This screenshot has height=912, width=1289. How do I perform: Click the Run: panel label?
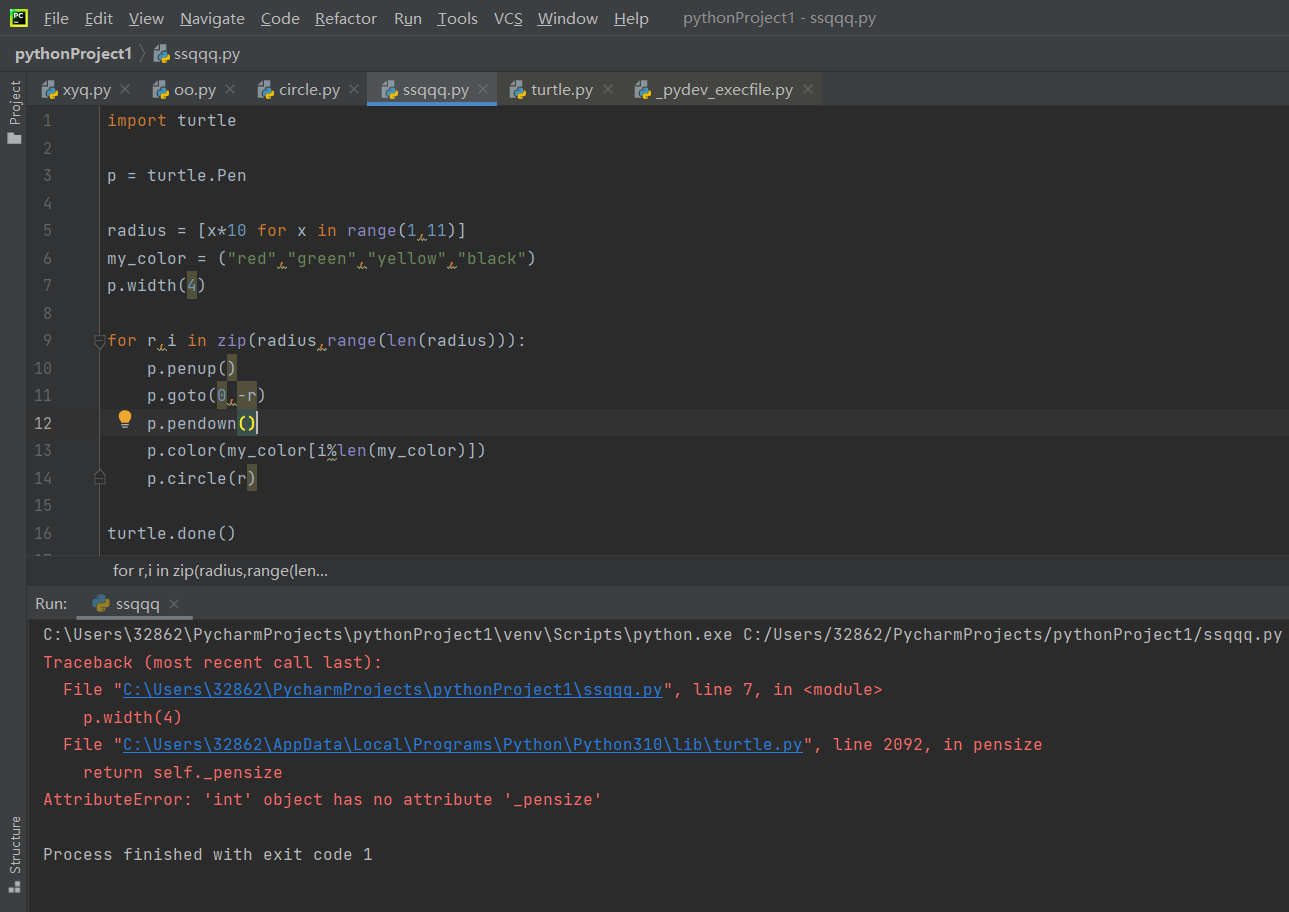pos(51,604)
